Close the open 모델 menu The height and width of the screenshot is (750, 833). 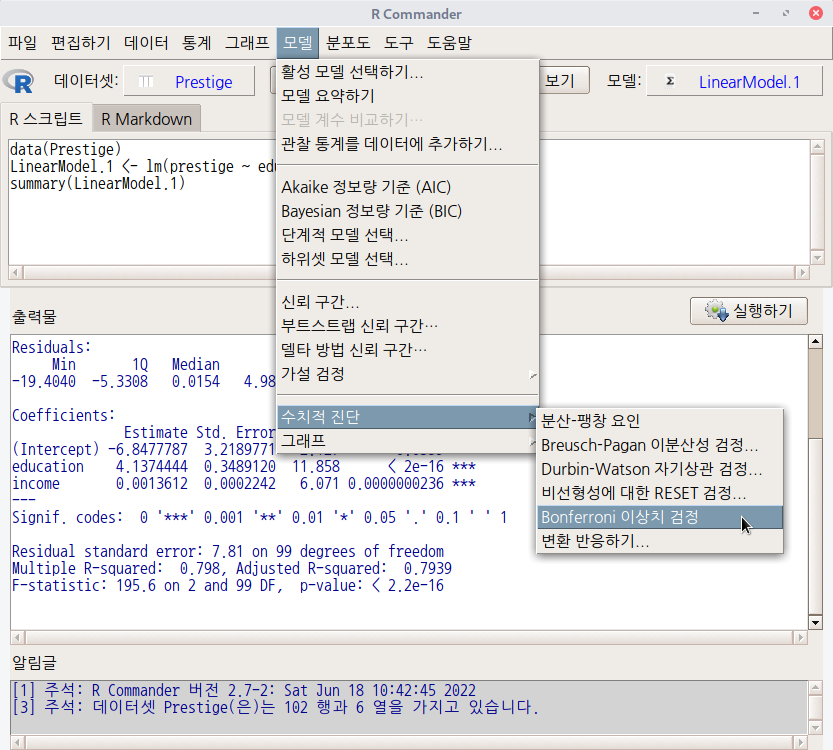[x=298, y=42]
